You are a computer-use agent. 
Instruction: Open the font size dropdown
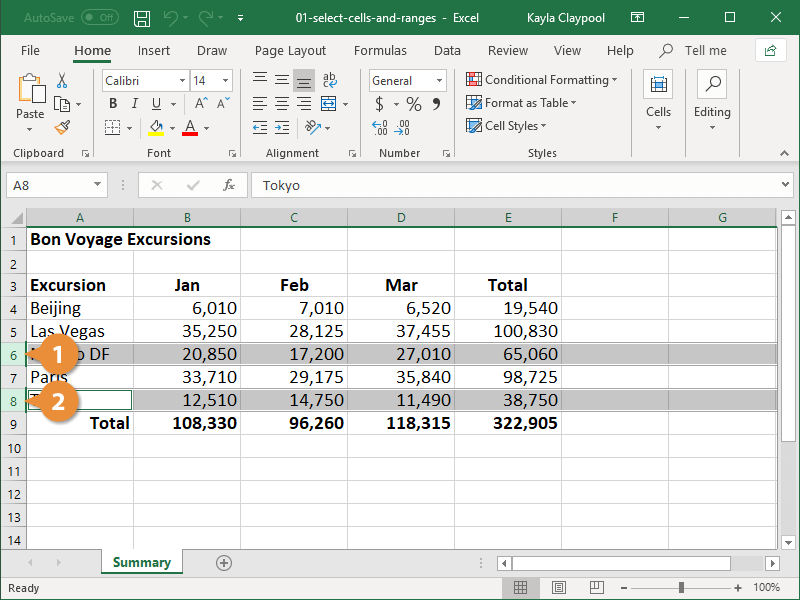(226, 80)
